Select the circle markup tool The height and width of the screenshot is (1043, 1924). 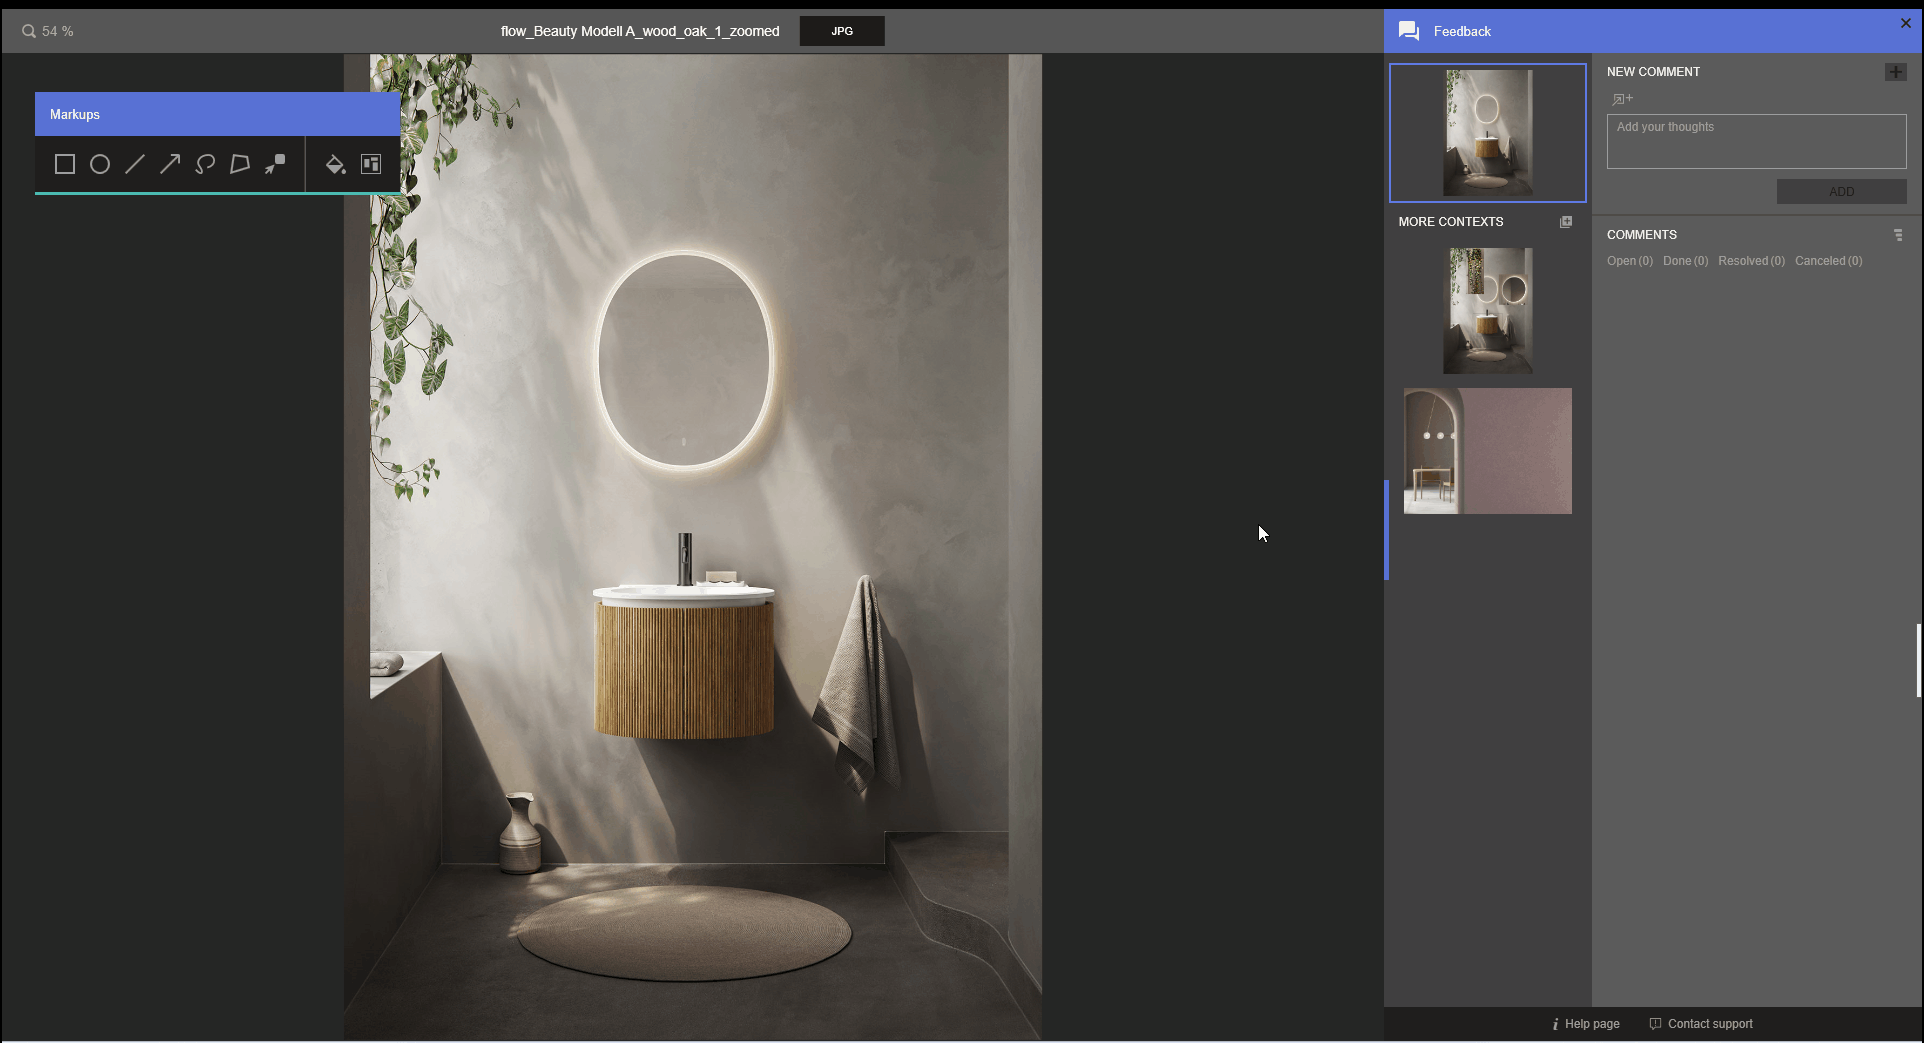point(100,164)
